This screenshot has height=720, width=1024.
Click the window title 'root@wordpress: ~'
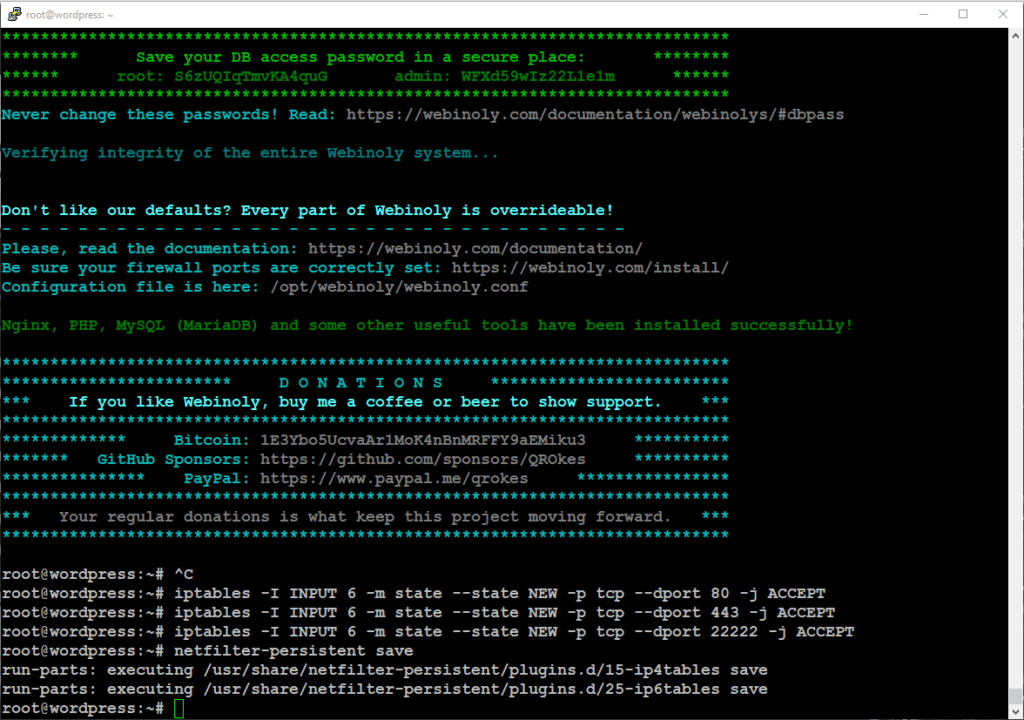(x=70, y=14)
